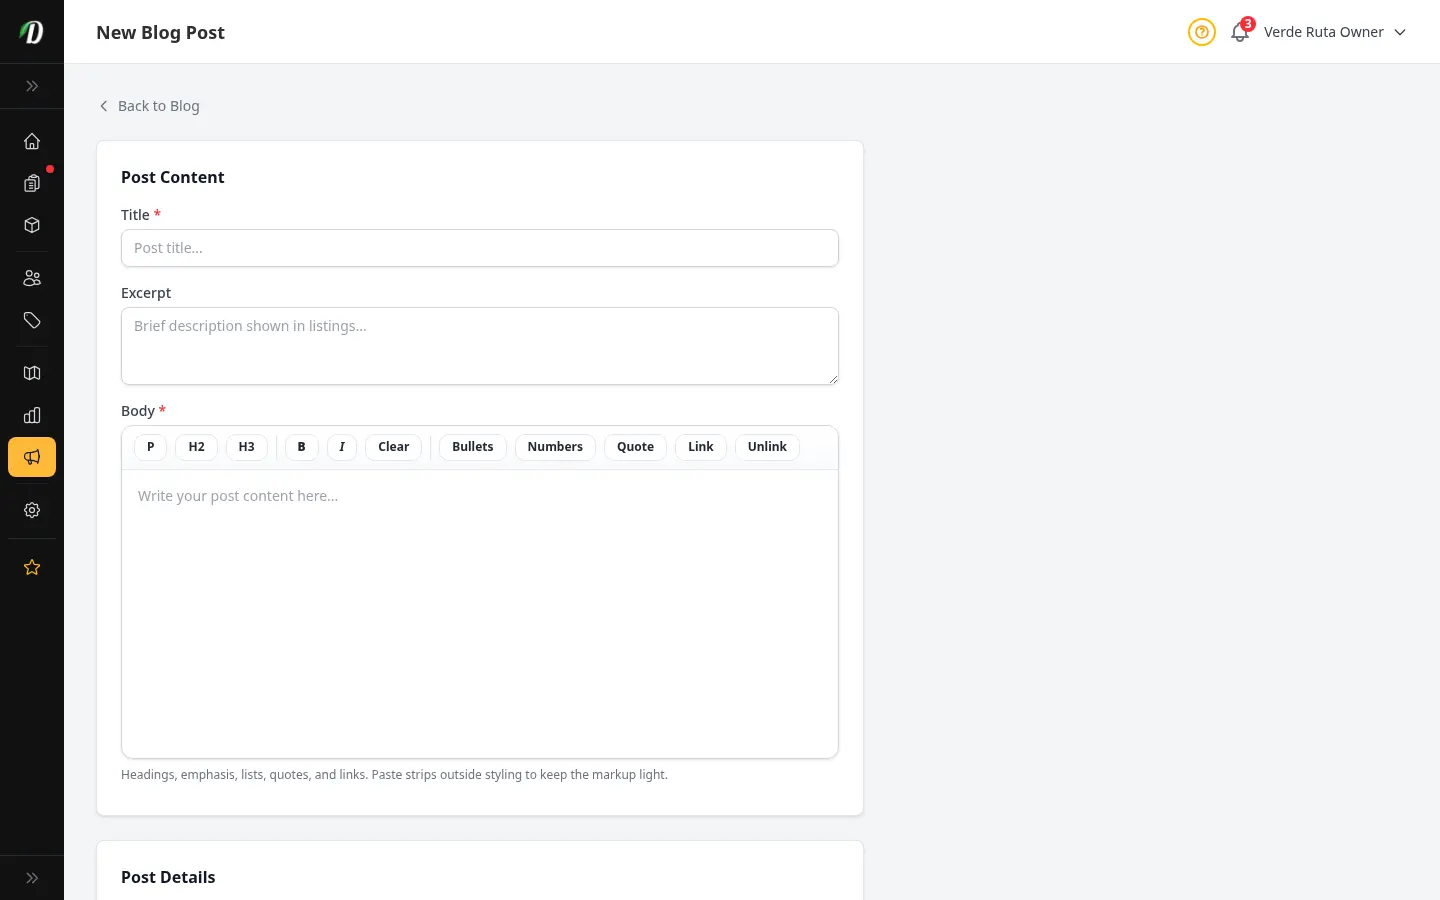Insert a hyperlink with Link button
The image size is (1440, 900).
tap(701, 447)
